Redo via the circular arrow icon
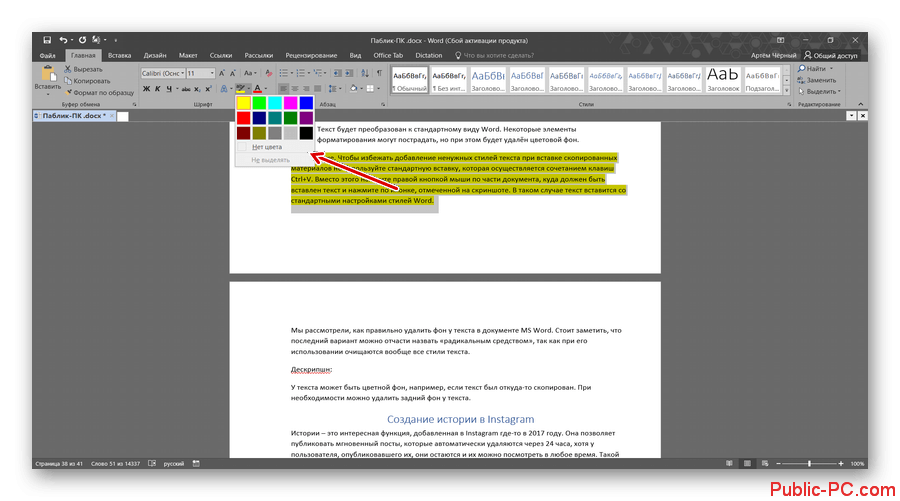The image size is (900, 501). tap(82, 40)
